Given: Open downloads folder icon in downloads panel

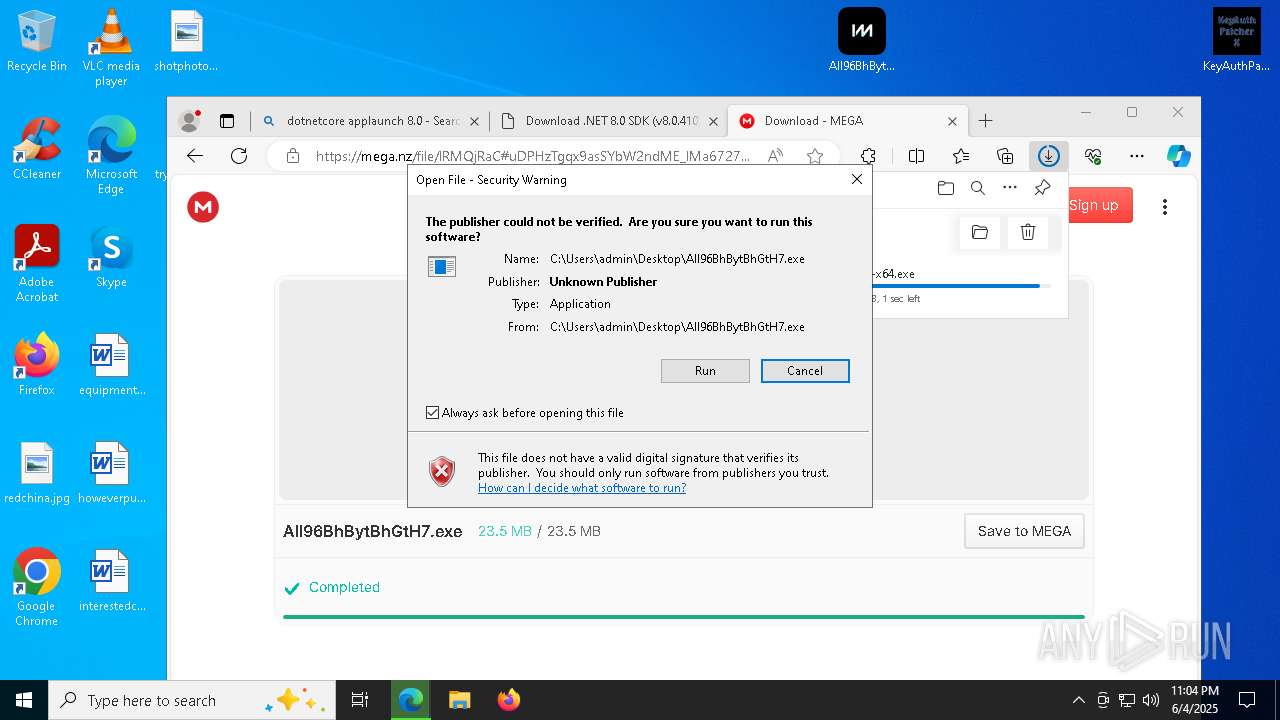Looking at the screenshot, I should point(945,188).
